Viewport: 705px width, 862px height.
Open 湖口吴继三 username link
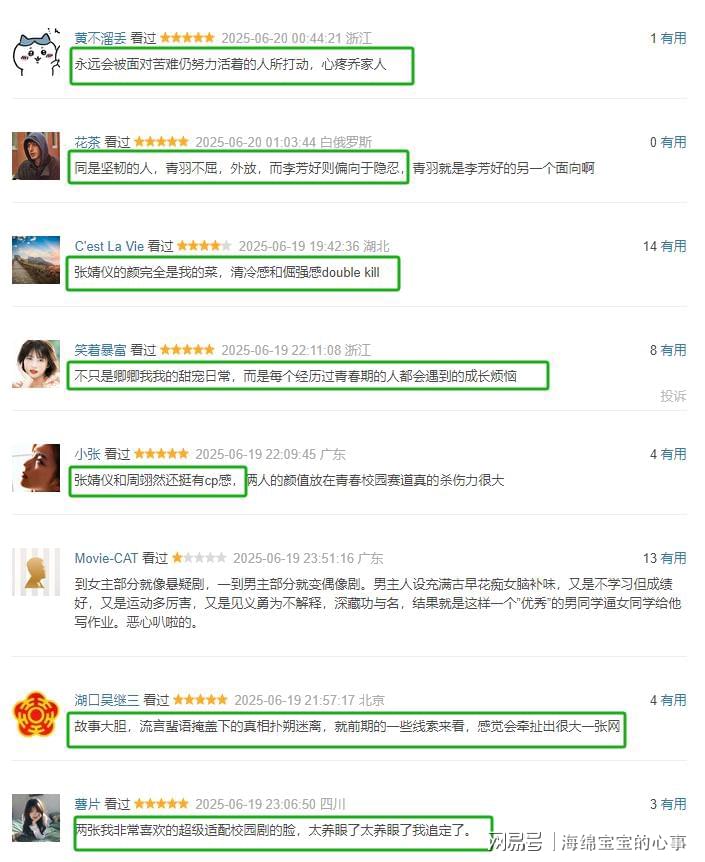[107, 700]
